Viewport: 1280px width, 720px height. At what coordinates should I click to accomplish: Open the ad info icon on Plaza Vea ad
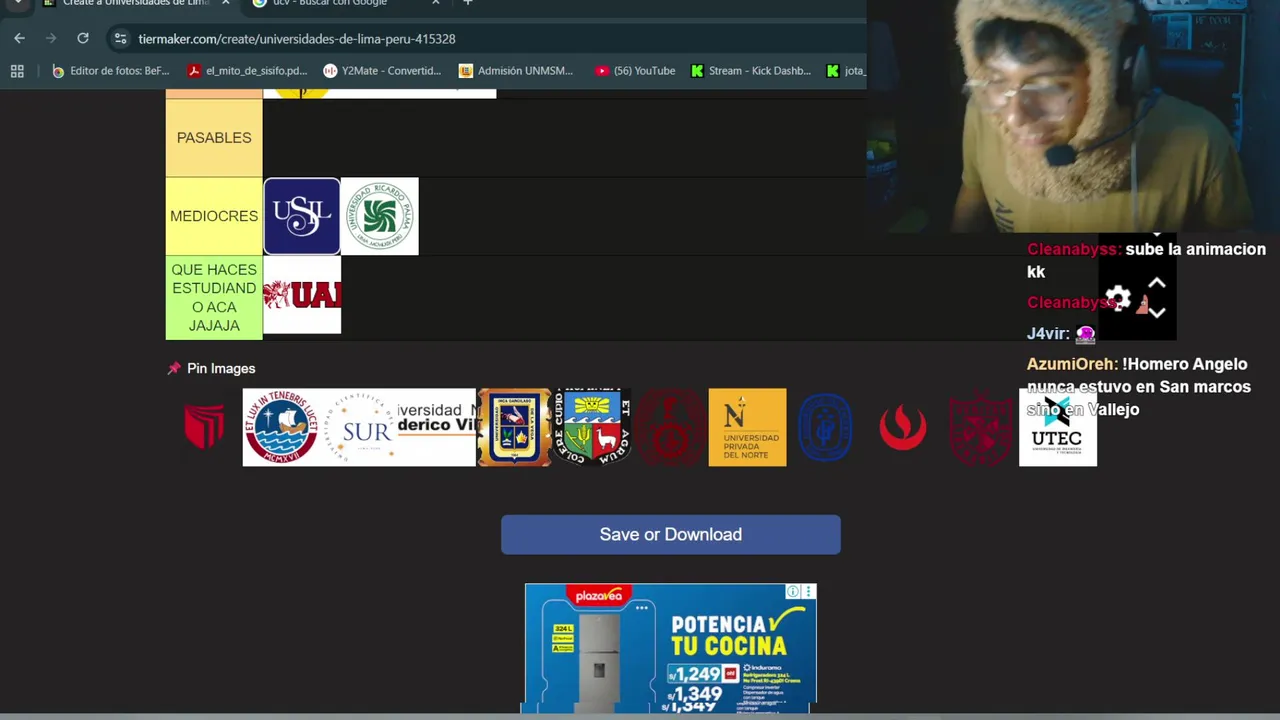coord(793,592)
